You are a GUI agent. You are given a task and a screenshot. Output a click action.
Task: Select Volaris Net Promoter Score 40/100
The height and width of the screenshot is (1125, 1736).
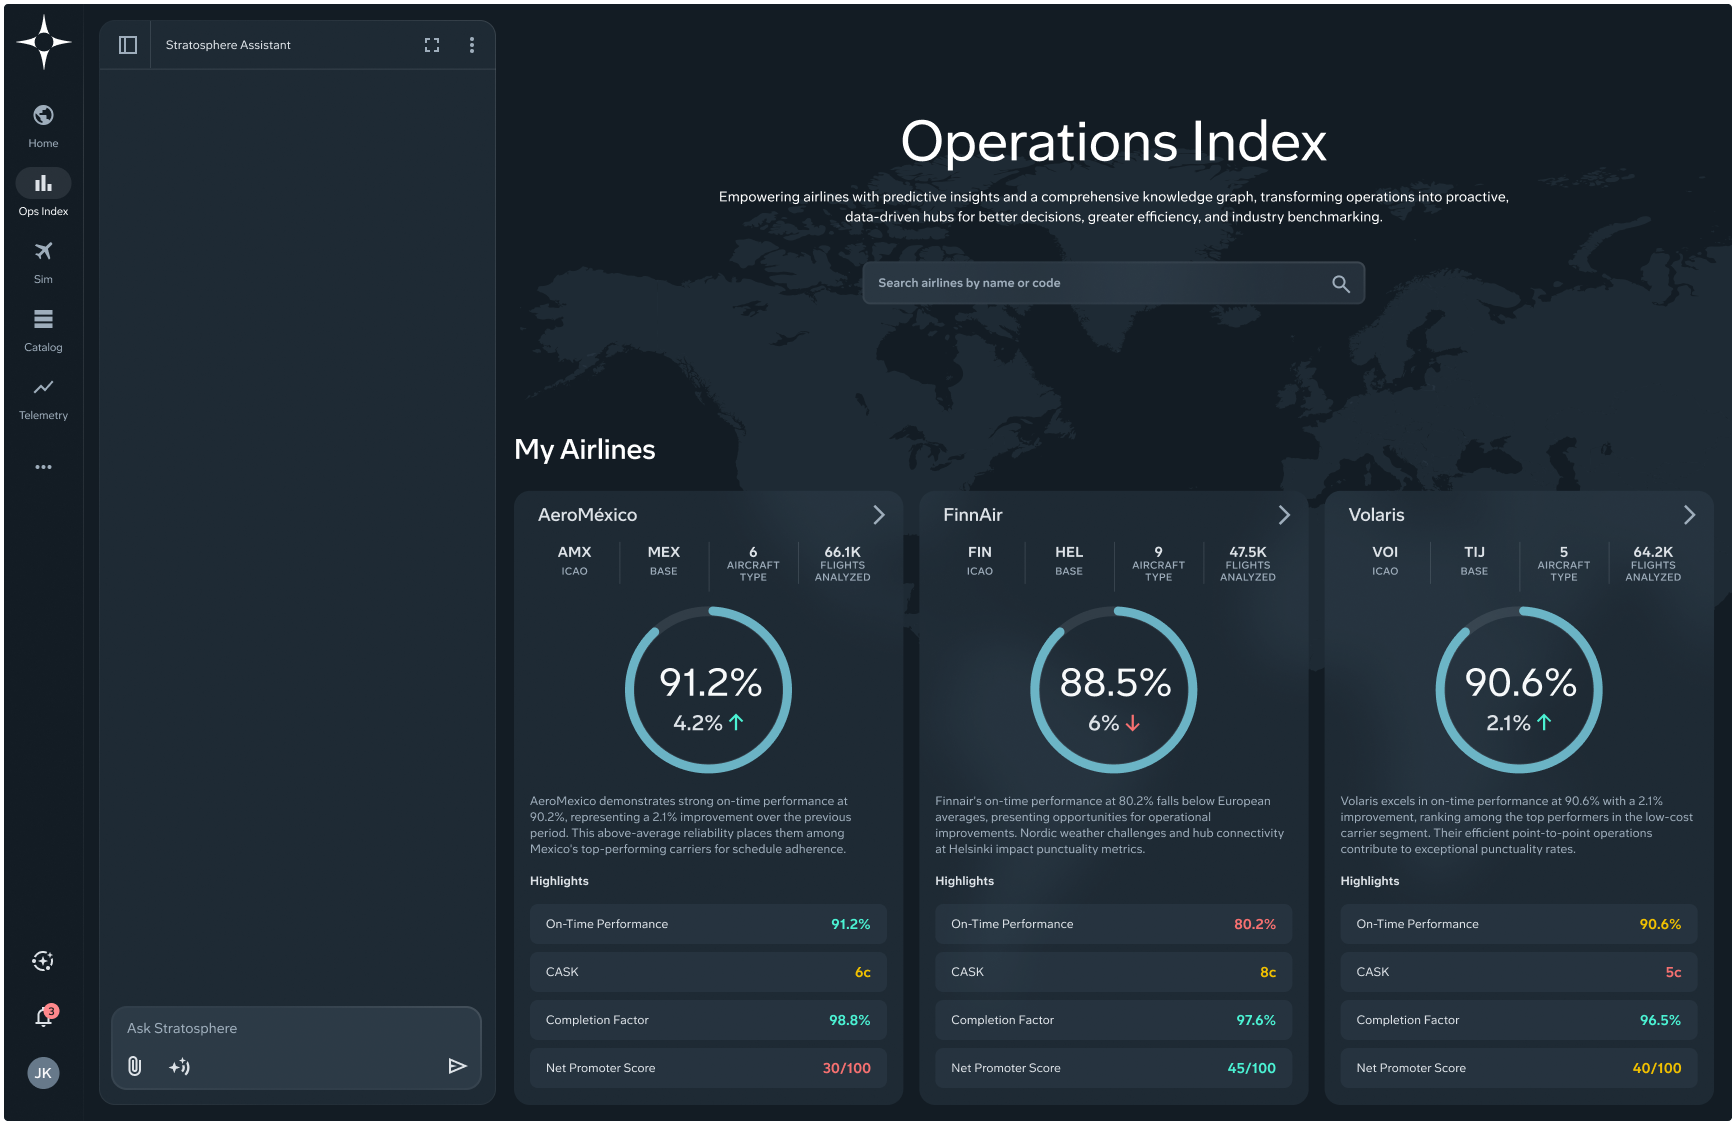coord(1518,1068)
